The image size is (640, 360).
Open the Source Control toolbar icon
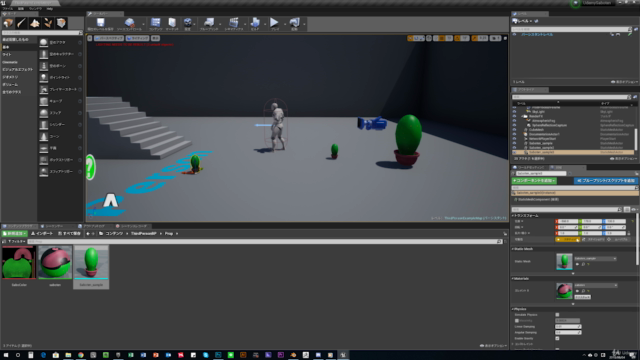129,22
